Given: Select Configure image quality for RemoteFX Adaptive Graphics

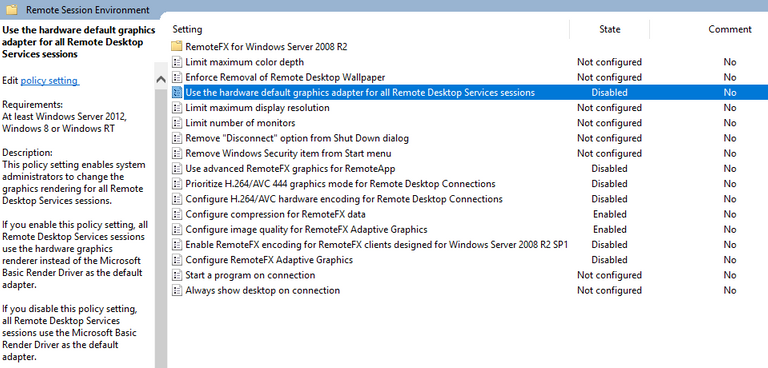Looking at the screenshot, I should (x=306, y=229).
